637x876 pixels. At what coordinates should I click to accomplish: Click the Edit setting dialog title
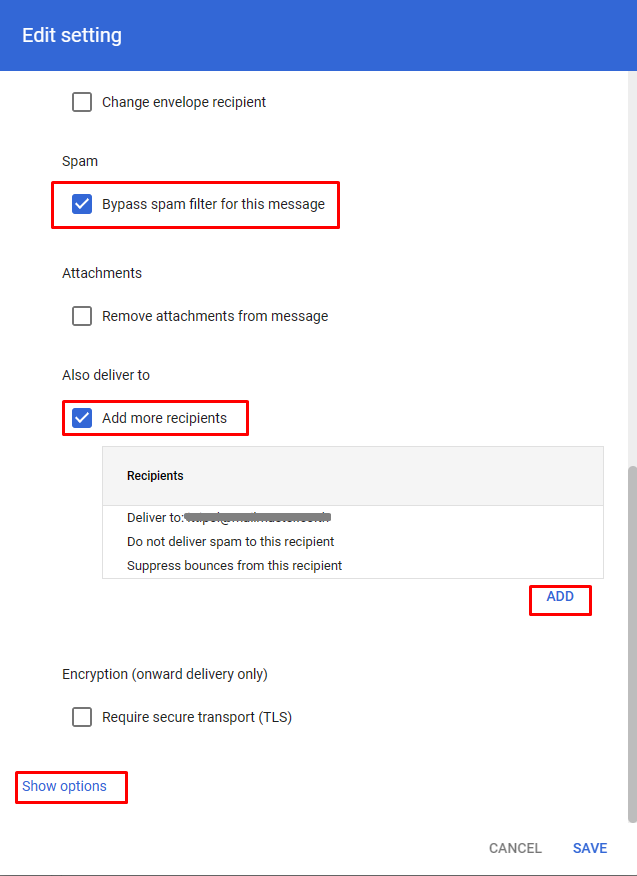tap(72, 36)
